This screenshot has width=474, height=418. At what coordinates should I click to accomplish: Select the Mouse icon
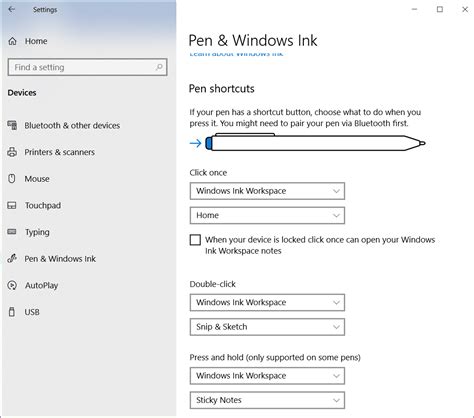coord(12,179)
